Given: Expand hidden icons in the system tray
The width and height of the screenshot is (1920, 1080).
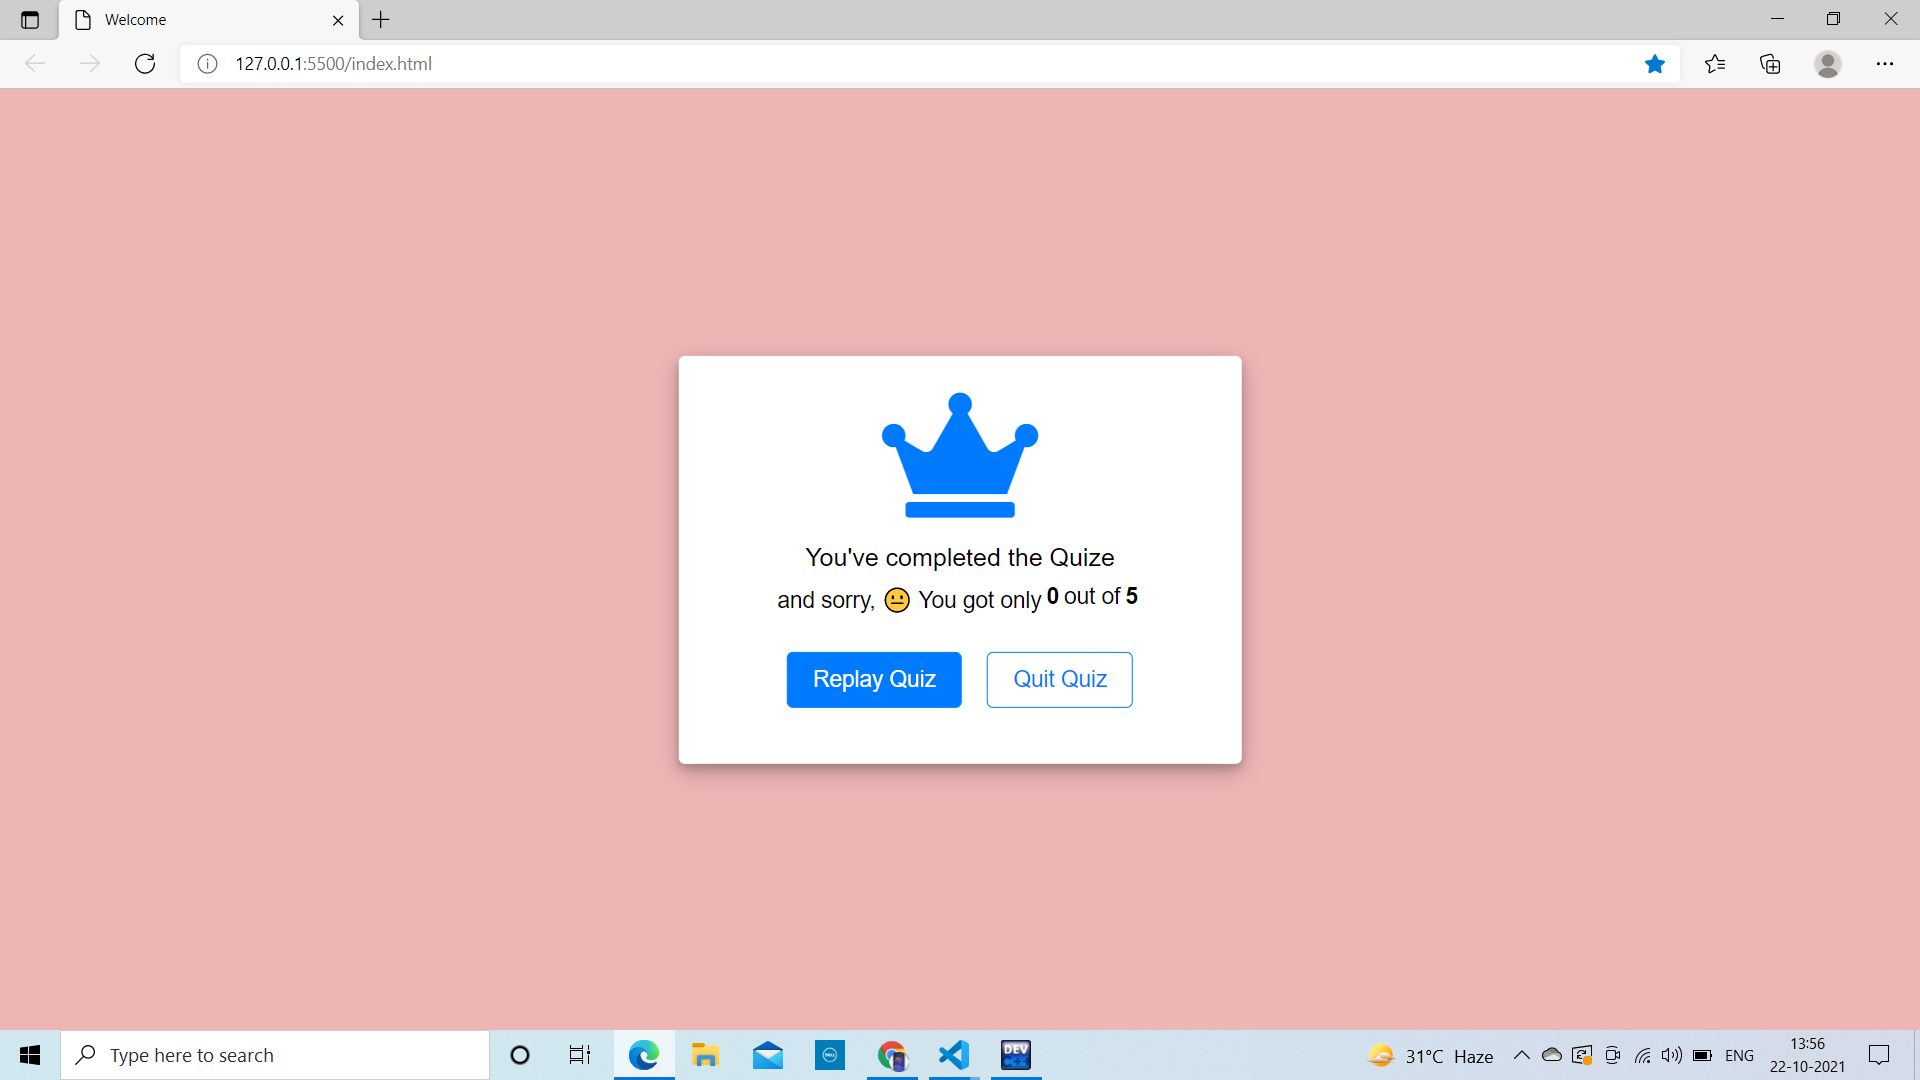Looking at the screenshot, I should [x=1522, y=1055].
